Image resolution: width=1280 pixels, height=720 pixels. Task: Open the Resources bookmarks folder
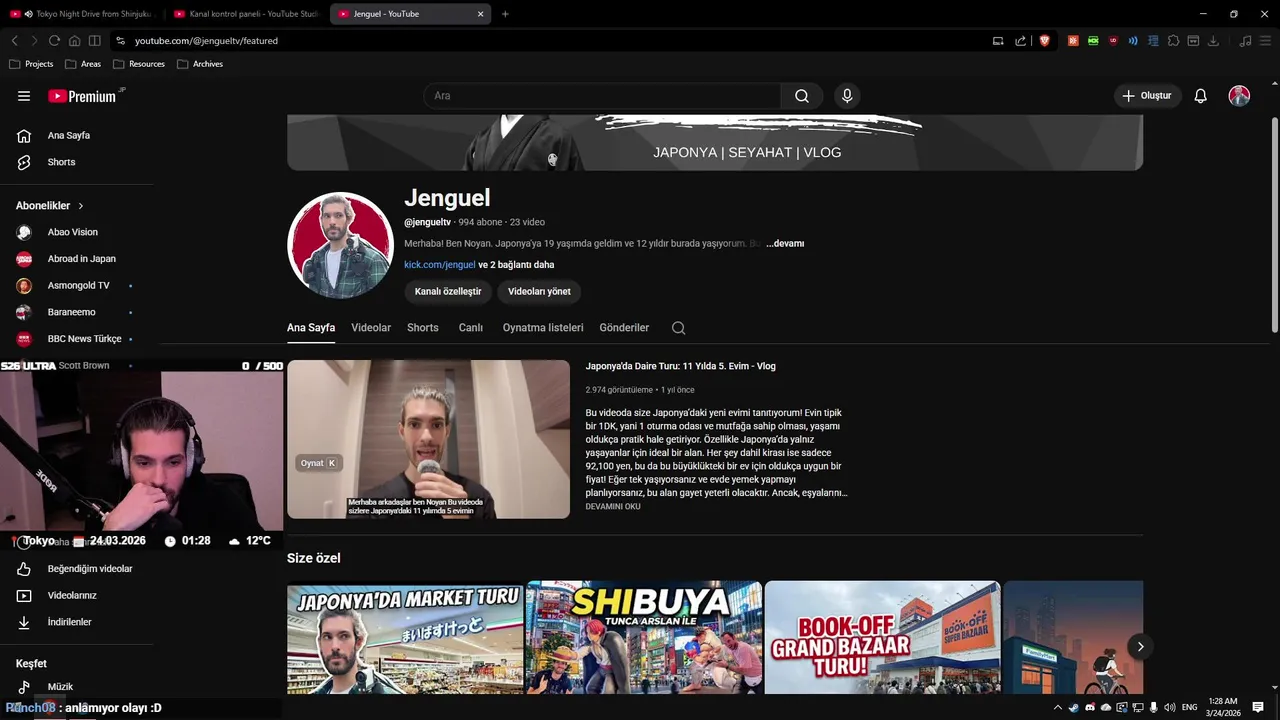(138, 64)
